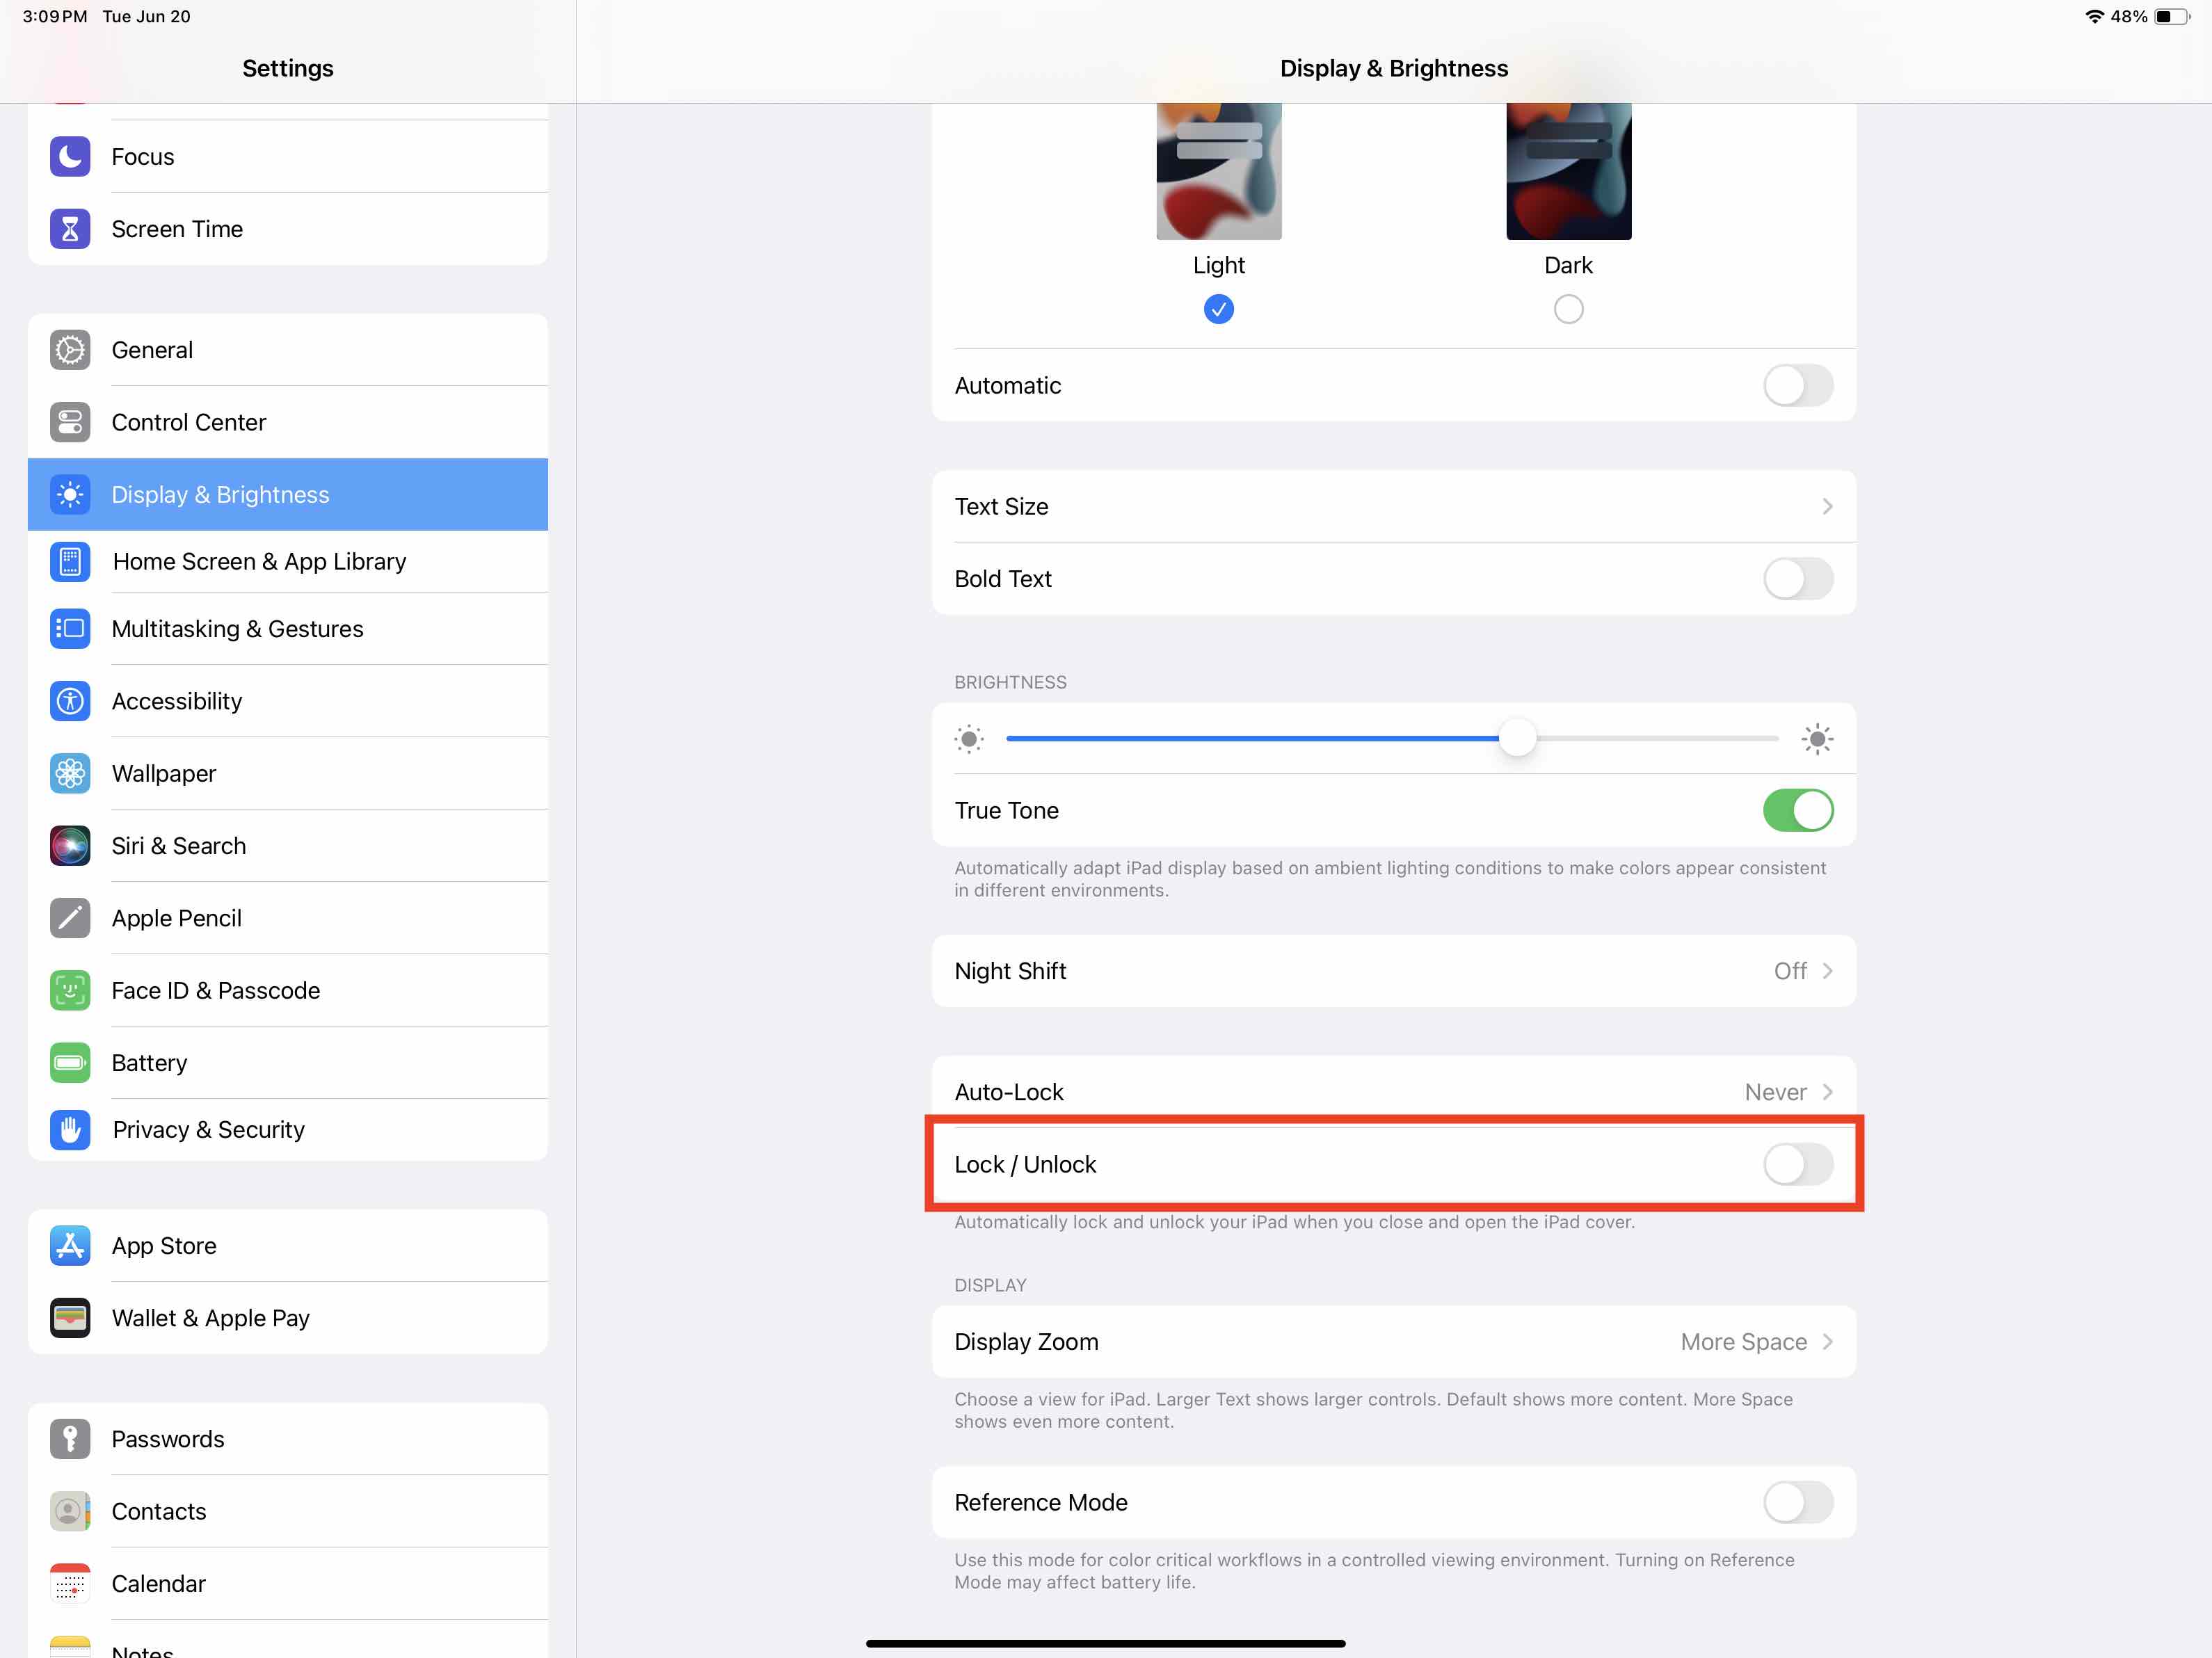Adjust the Brightness slider
Image resolution: width=2212 pixels, height=1658 pixels.
(1518, 738)
